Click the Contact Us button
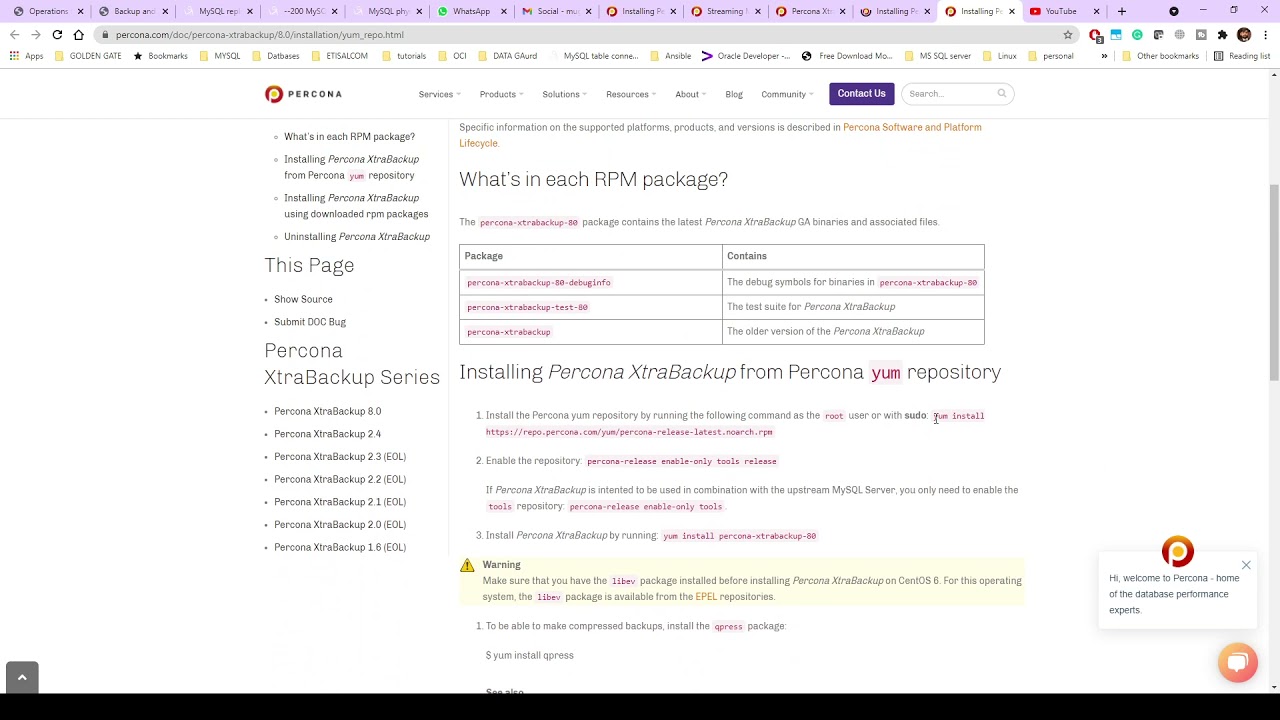The width and height of the screenshot is (1280, 720). click(x=861, y=94)
